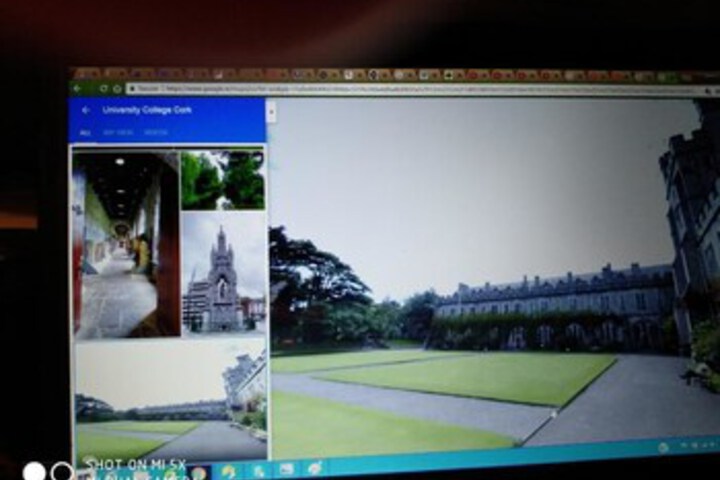Switch to the second photo category tab
This screenshot has width=720, height=480.
[118, 133]
